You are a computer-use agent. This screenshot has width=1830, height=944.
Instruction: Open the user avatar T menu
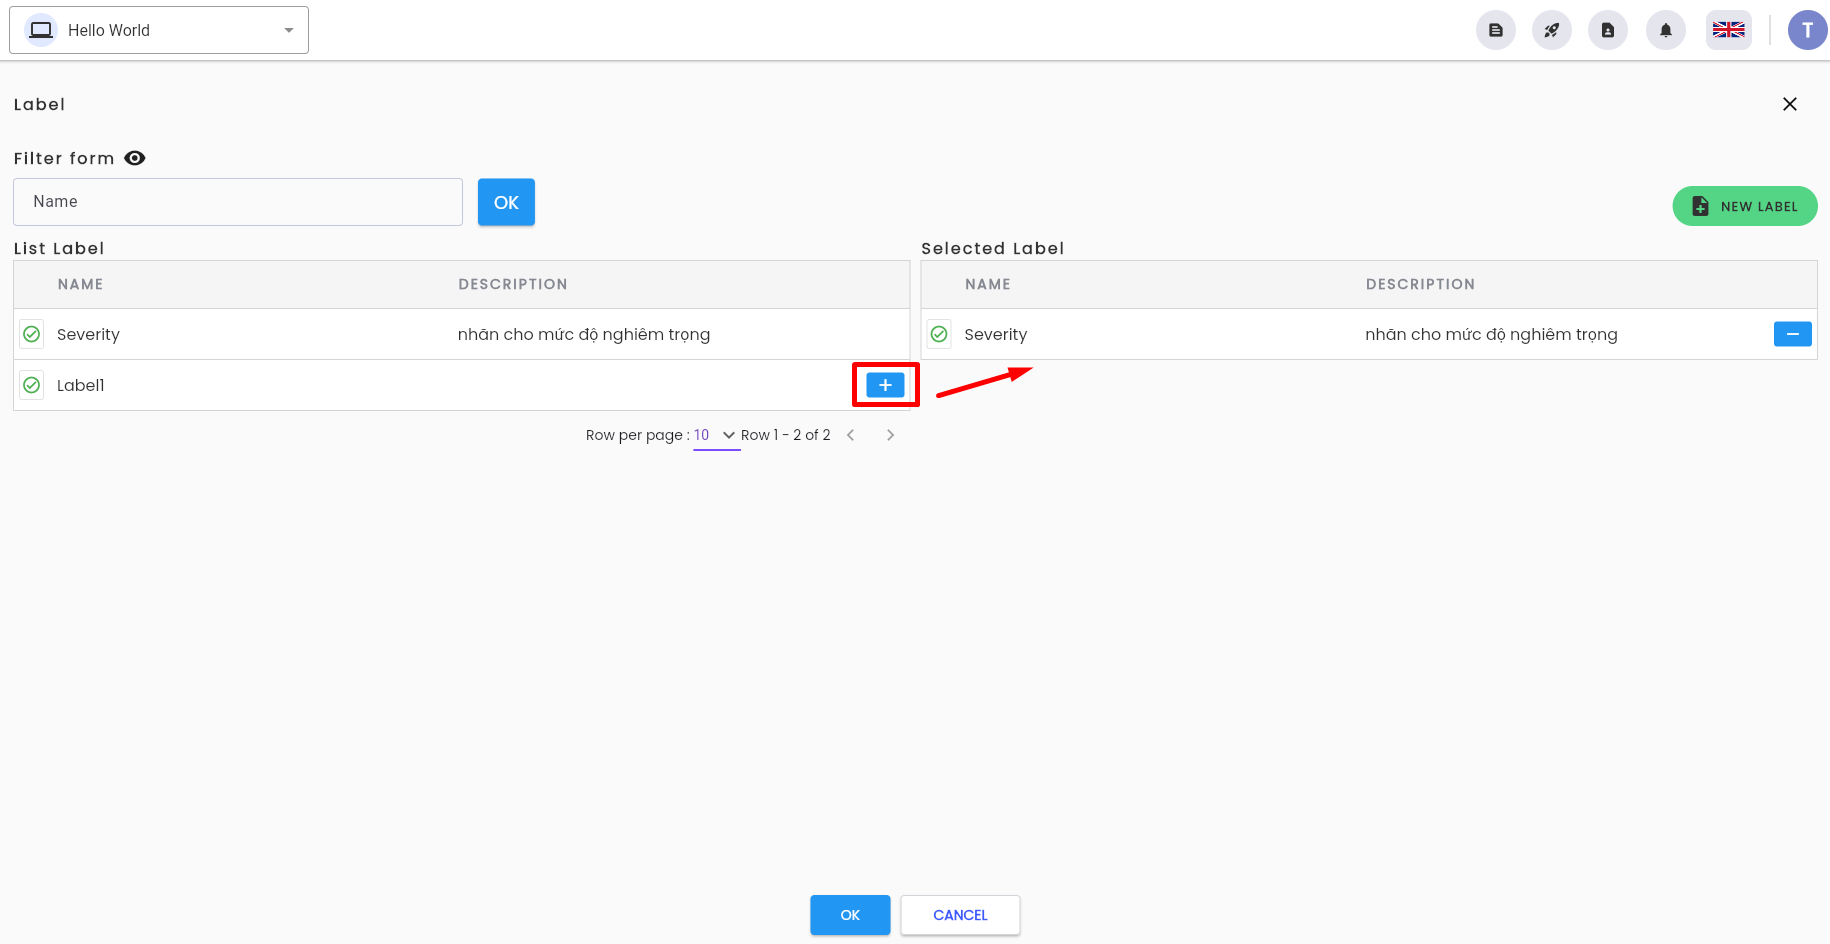(x=1808, y=30)
